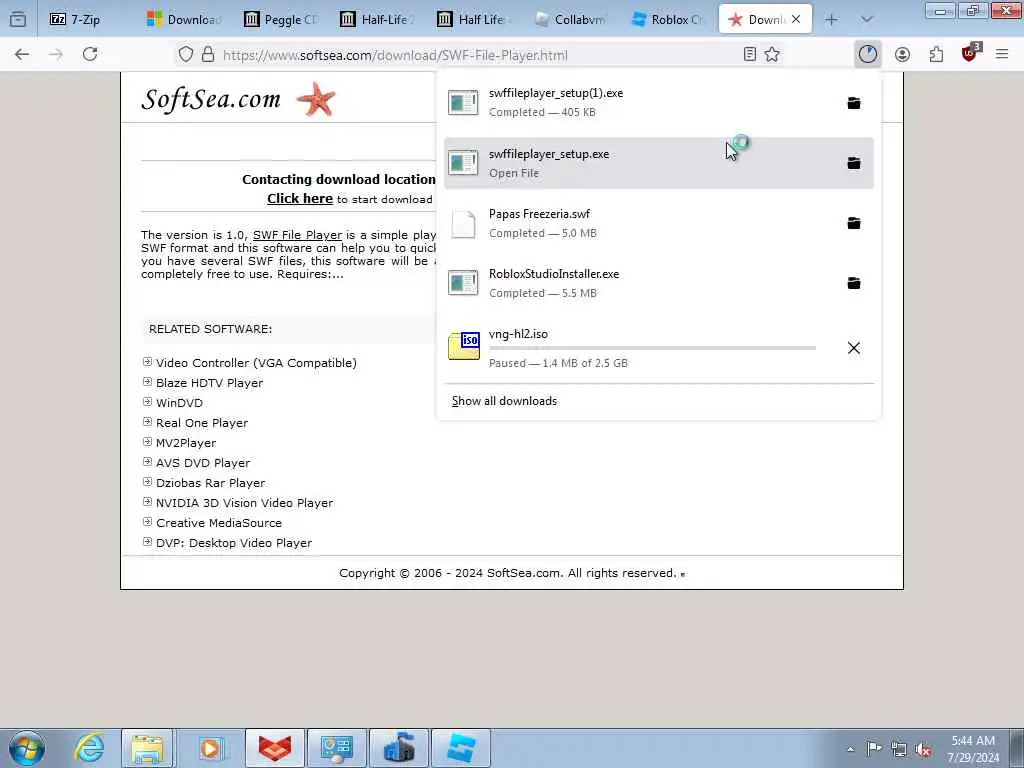
Task: Open Windows Media Player from taskbar
Action: pos(210,748)
